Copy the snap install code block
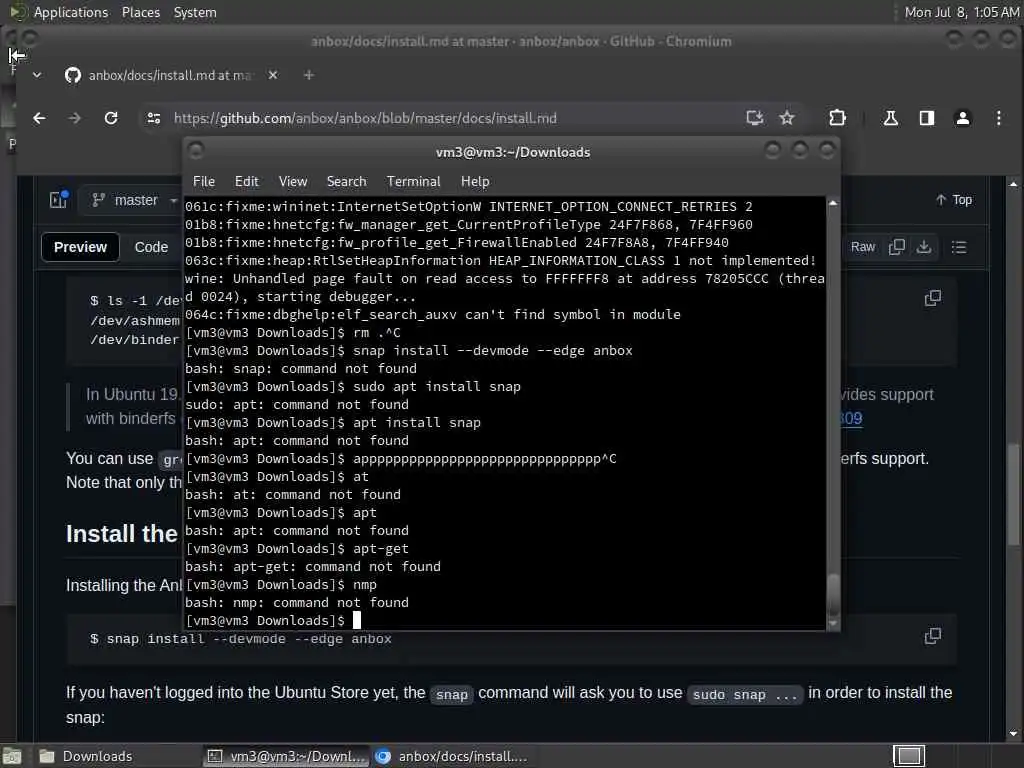The width and height of the screenshot is (1024, 768). (933, 636)
